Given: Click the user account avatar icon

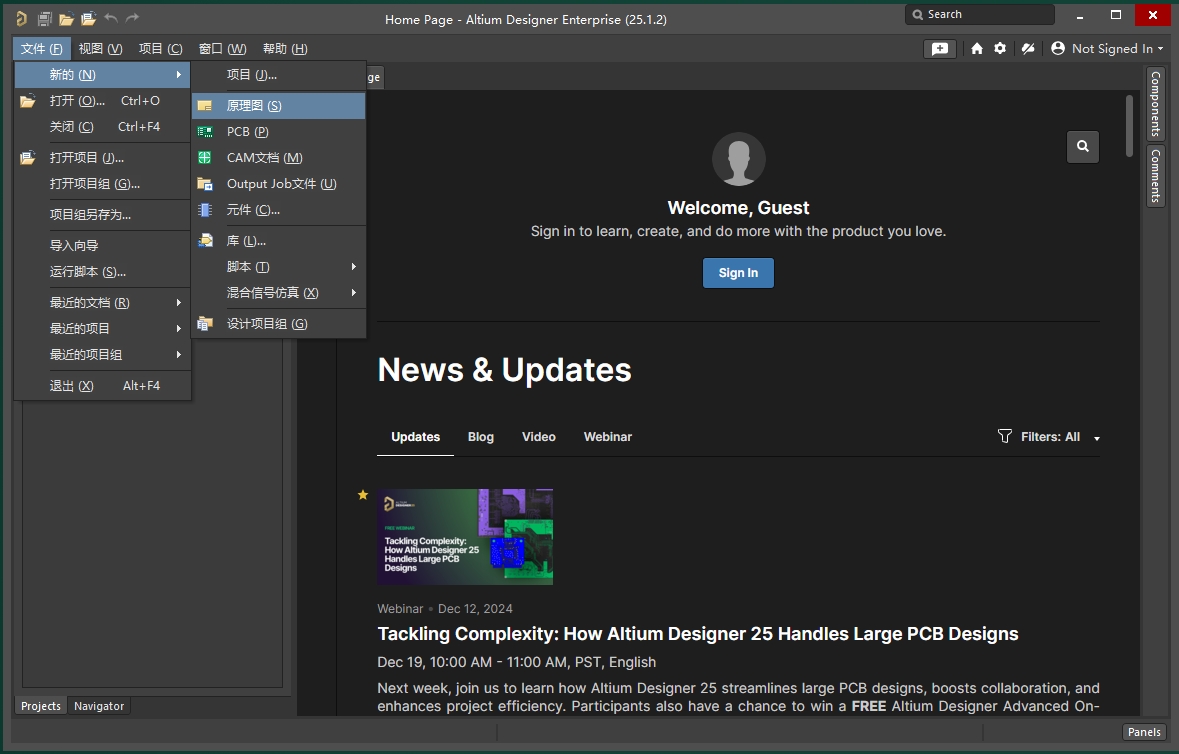Looking at the screenshot, I should 1058,48.
